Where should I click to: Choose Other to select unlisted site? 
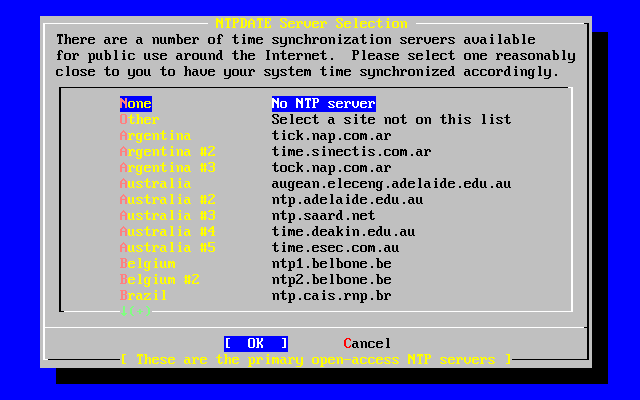tap(139, 120)
